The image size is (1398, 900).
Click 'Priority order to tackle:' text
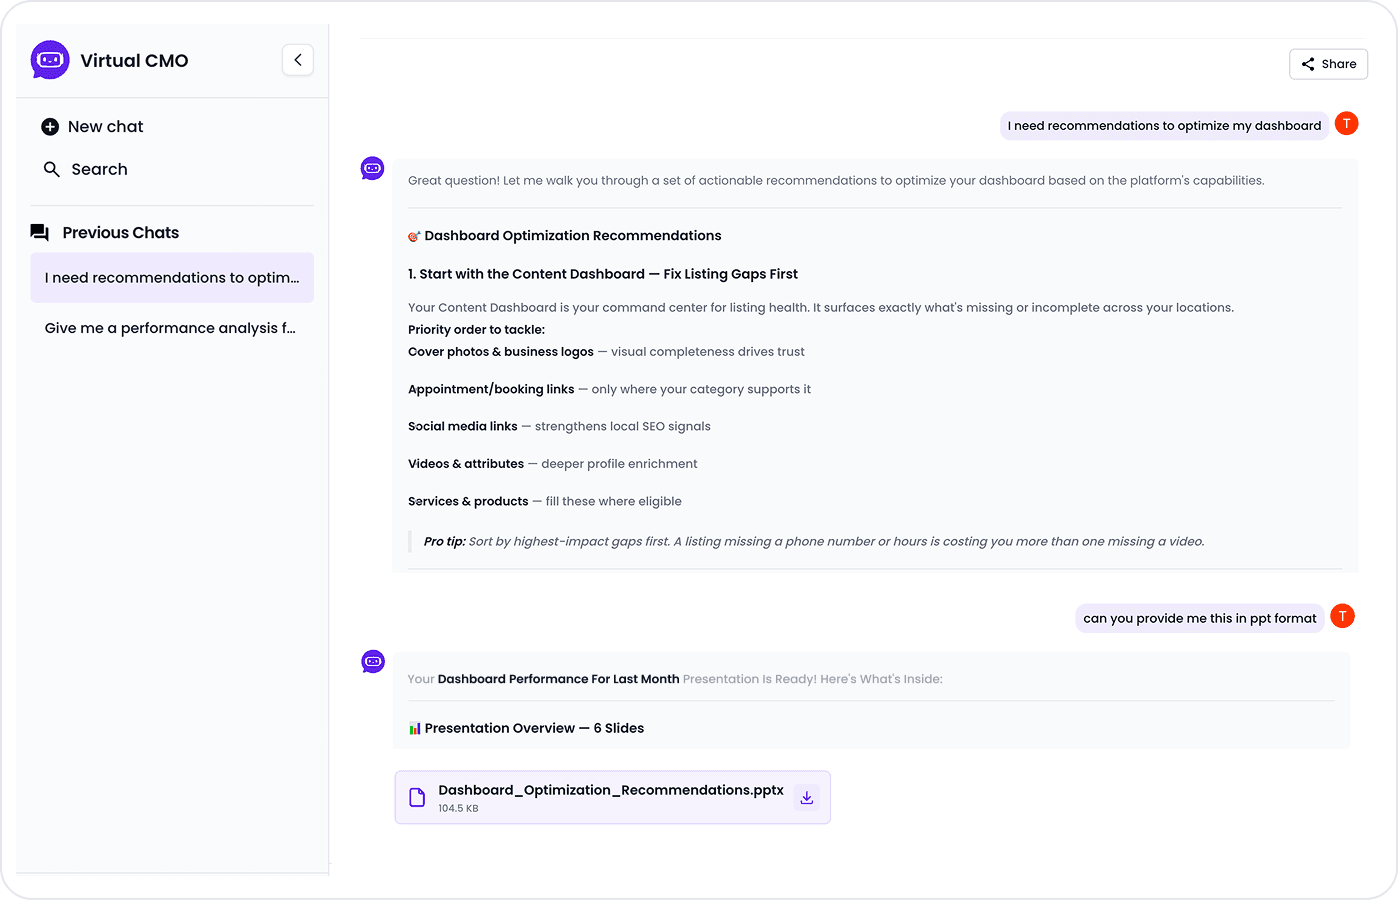(476, 330)
